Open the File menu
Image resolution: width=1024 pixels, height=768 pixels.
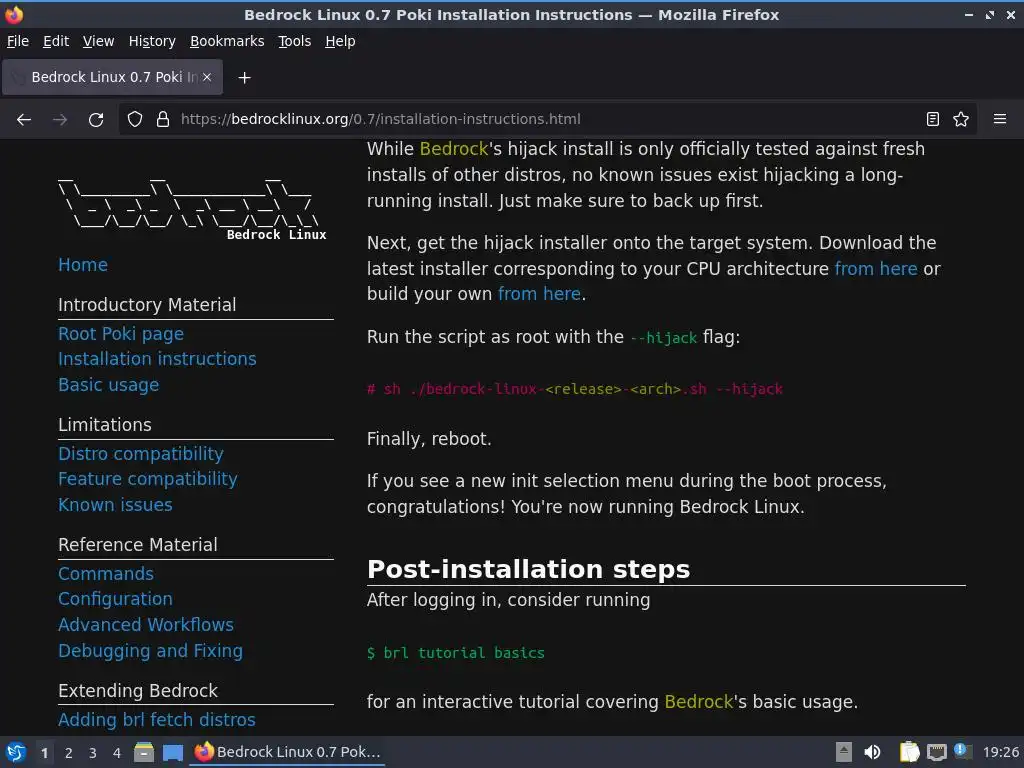(x=18, y=41)
